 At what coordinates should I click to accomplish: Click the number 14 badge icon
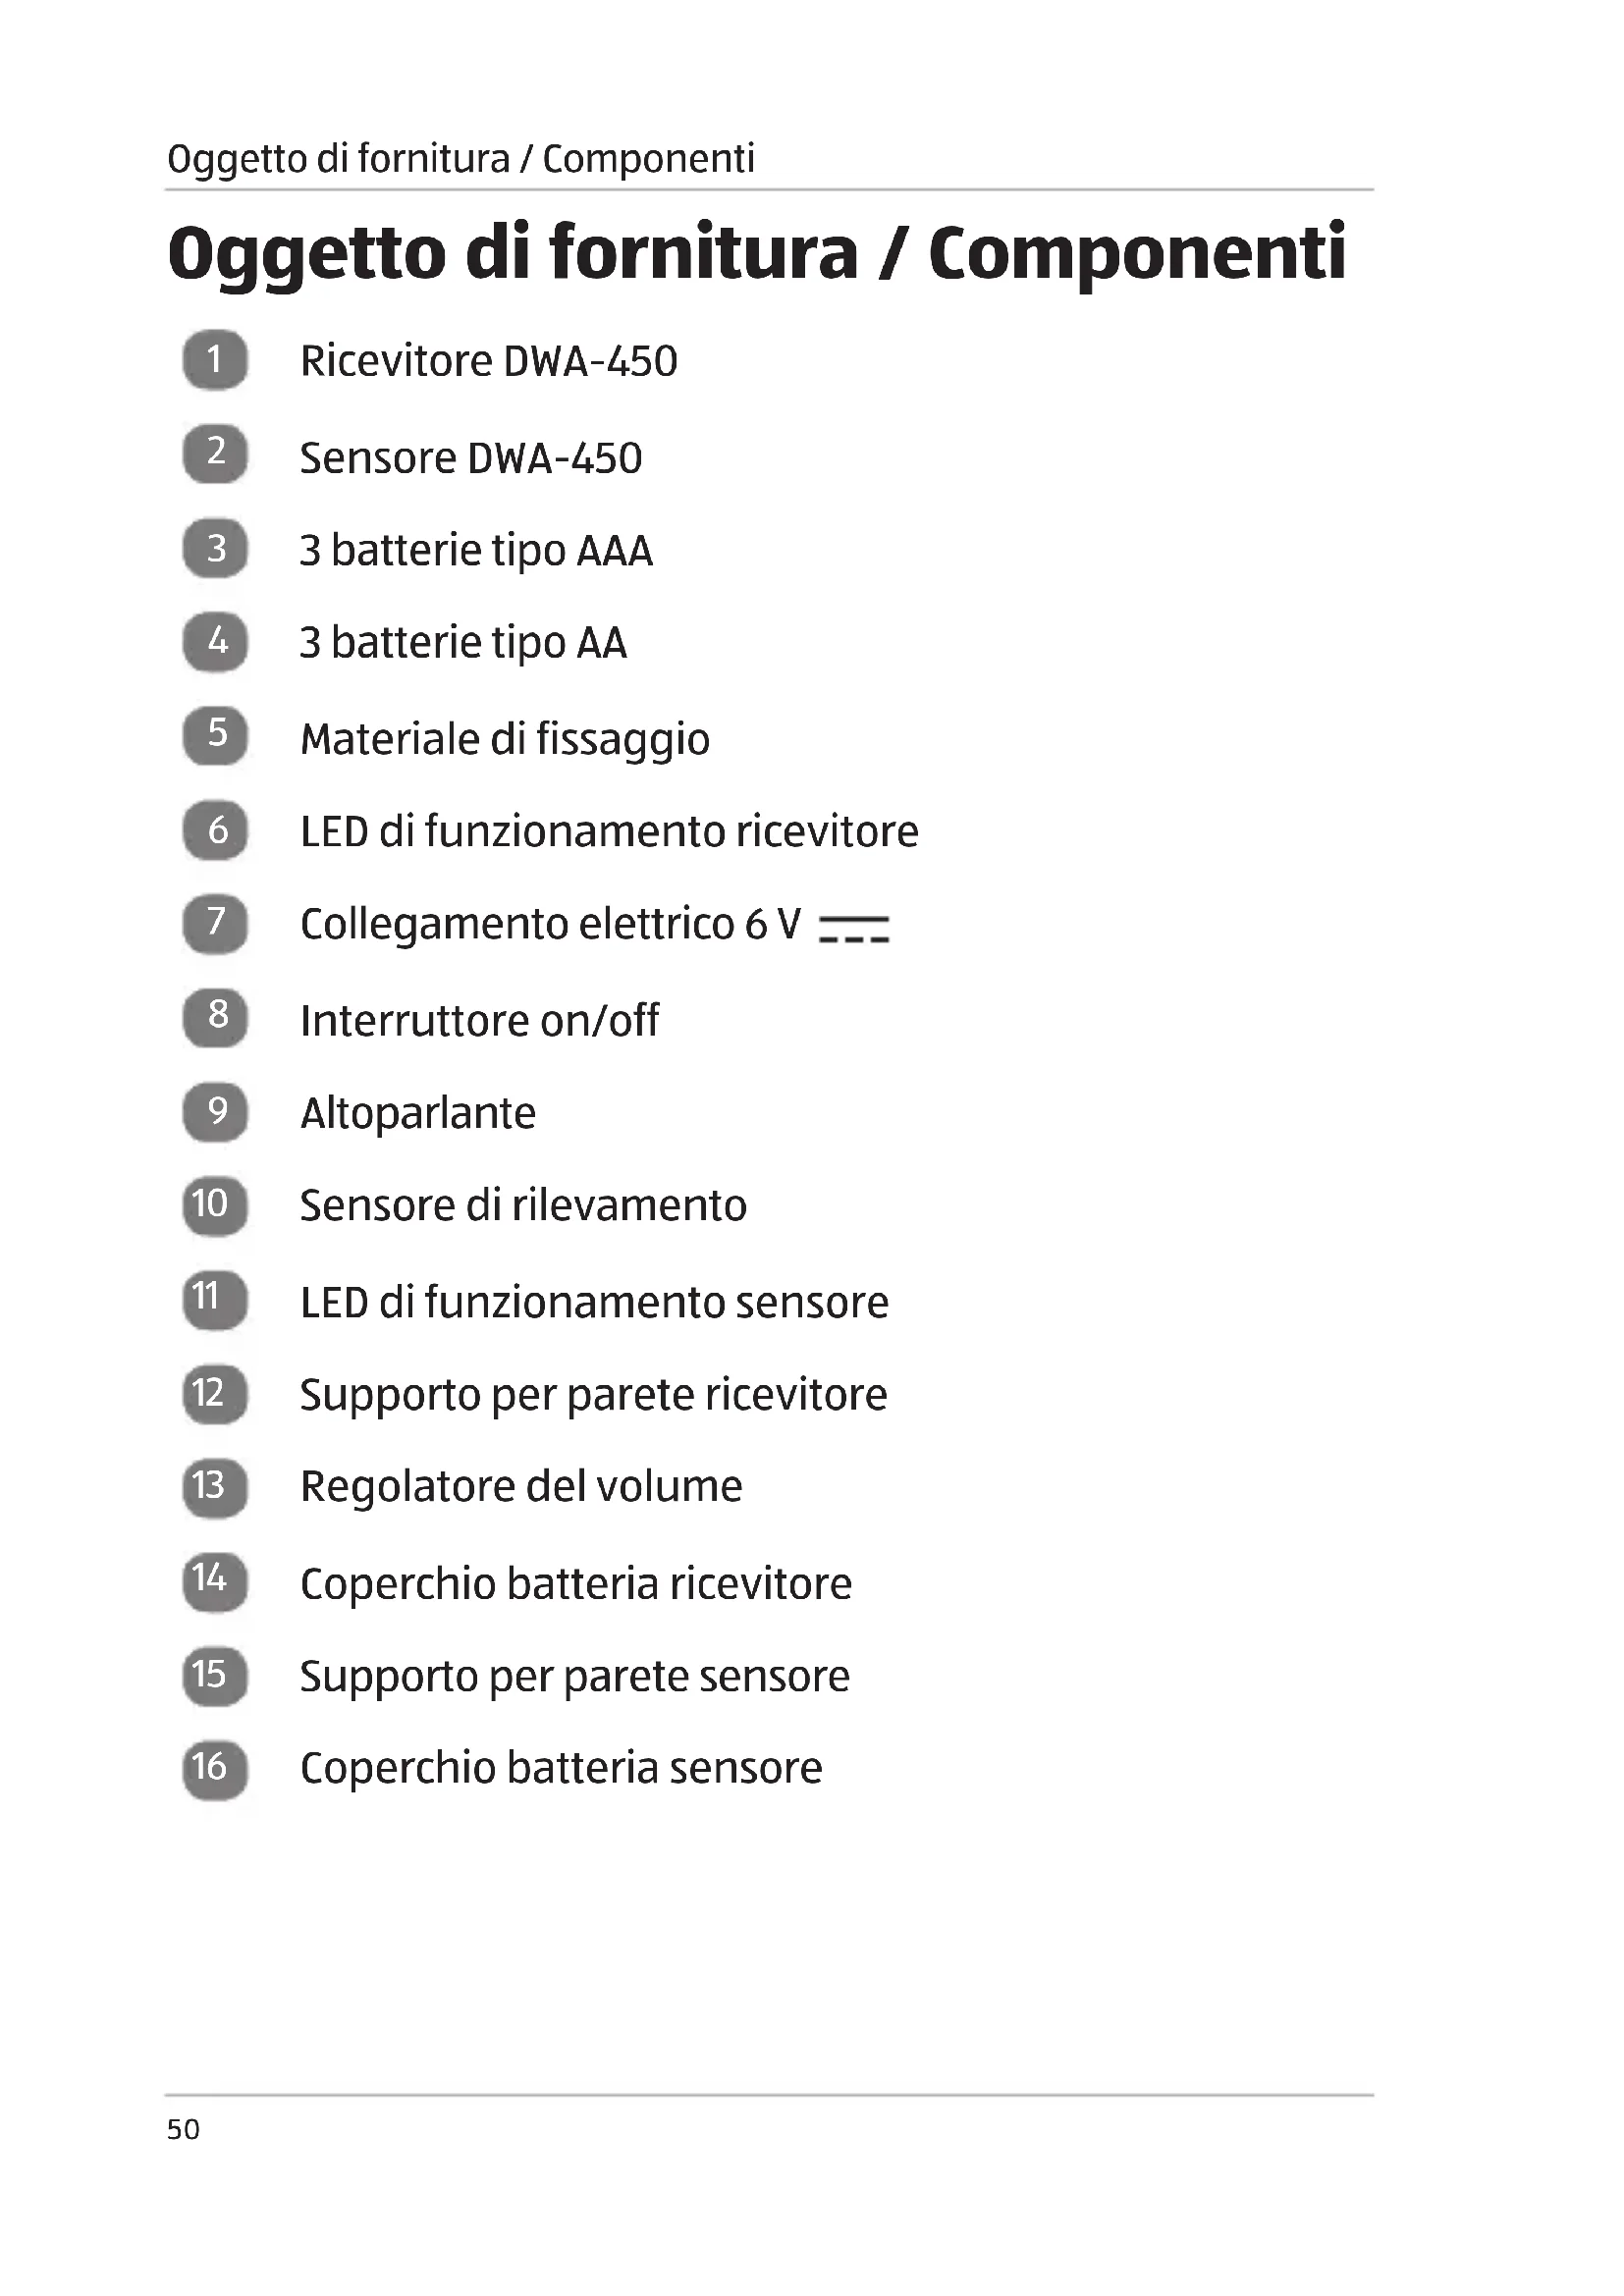pos(215,1581)
